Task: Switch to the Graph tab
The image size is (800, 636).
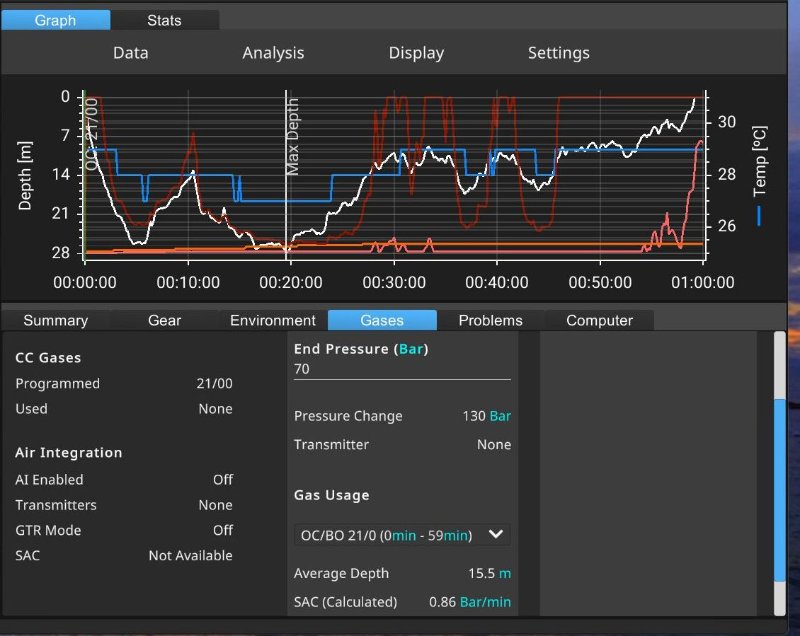Action: point(56,20)
